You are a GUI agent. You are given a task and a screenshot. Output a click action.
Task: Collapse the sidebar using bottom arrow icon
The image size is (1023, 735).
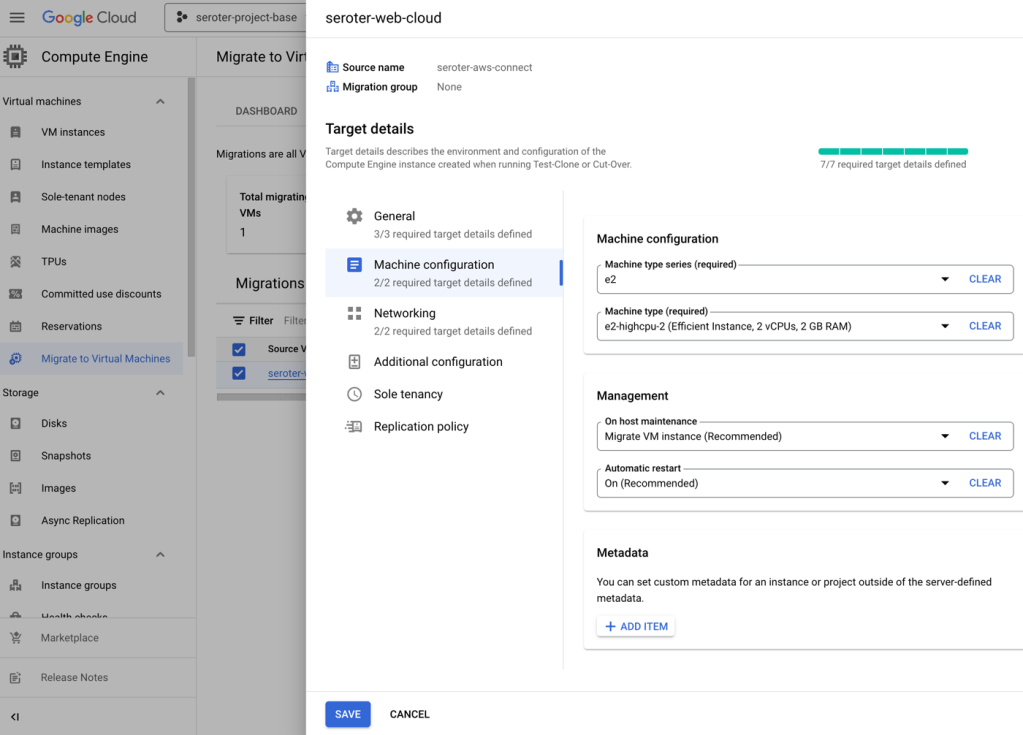(15, 717)
